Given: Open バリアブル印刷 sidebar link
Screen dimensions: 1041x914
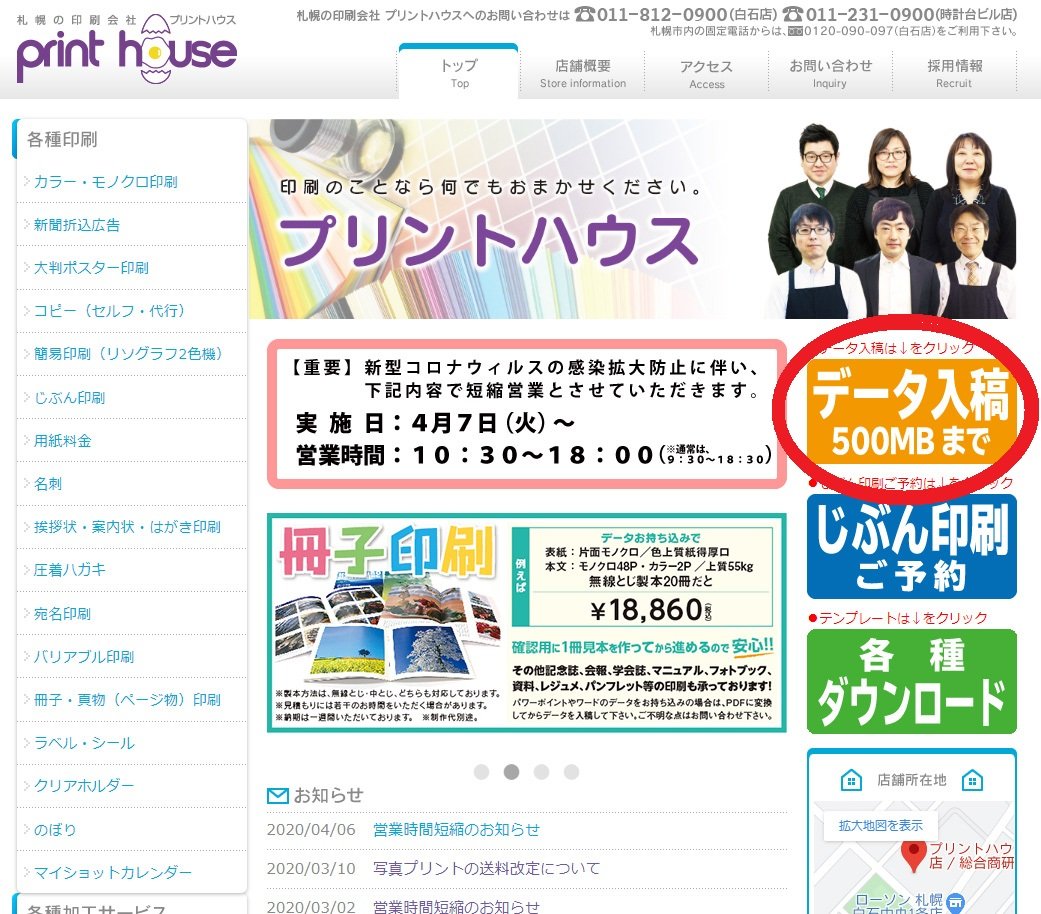Looking at the screenshot, I should click(84, 656).
